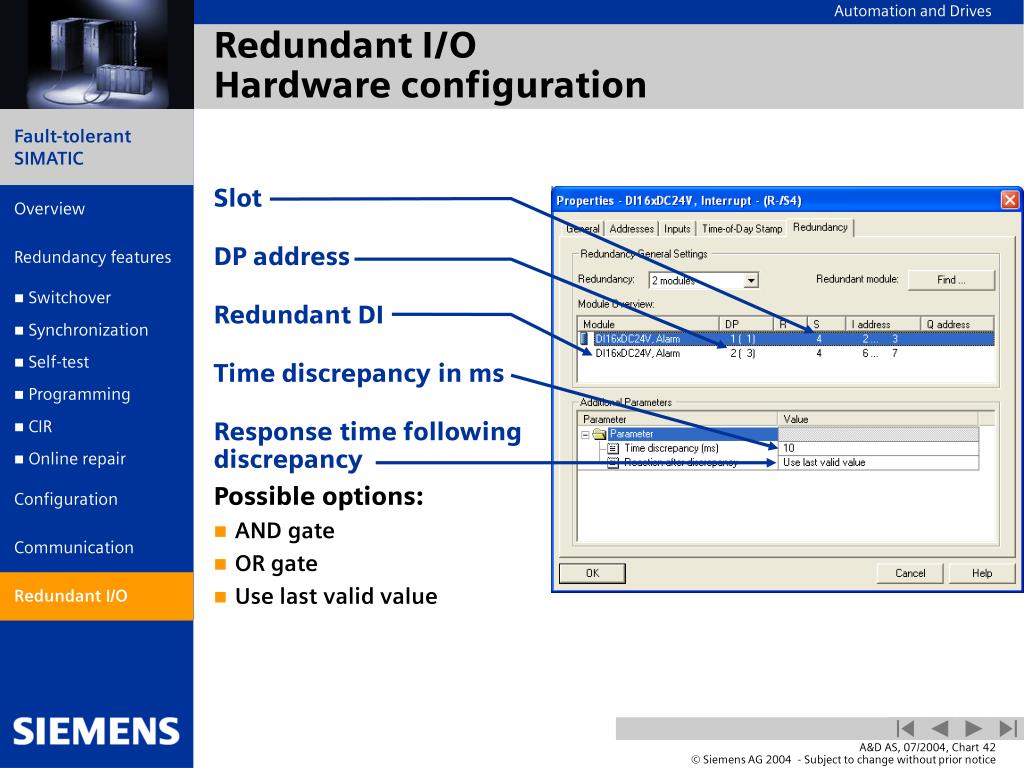Collapse the Parameter tree node
This screenshot has height=768, width=1024.
click(x=585, y=434)
